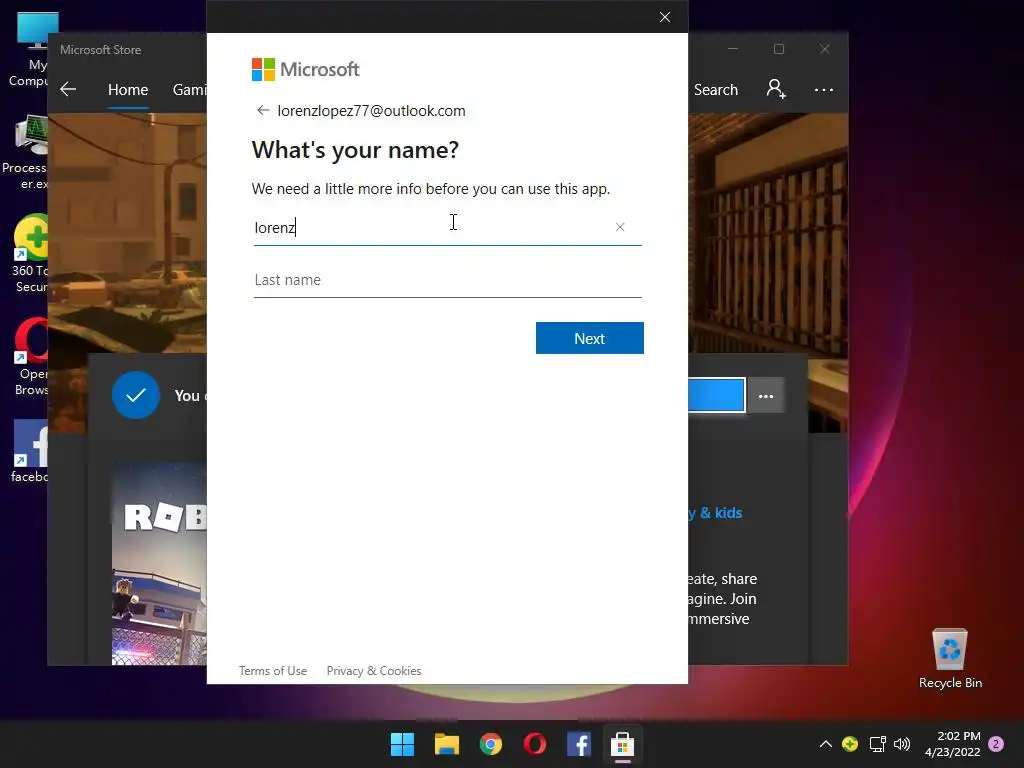Screen dimensions: 1024x768
Task: Click the Next button
Action: pyautogui.click(x=590, y=338)
